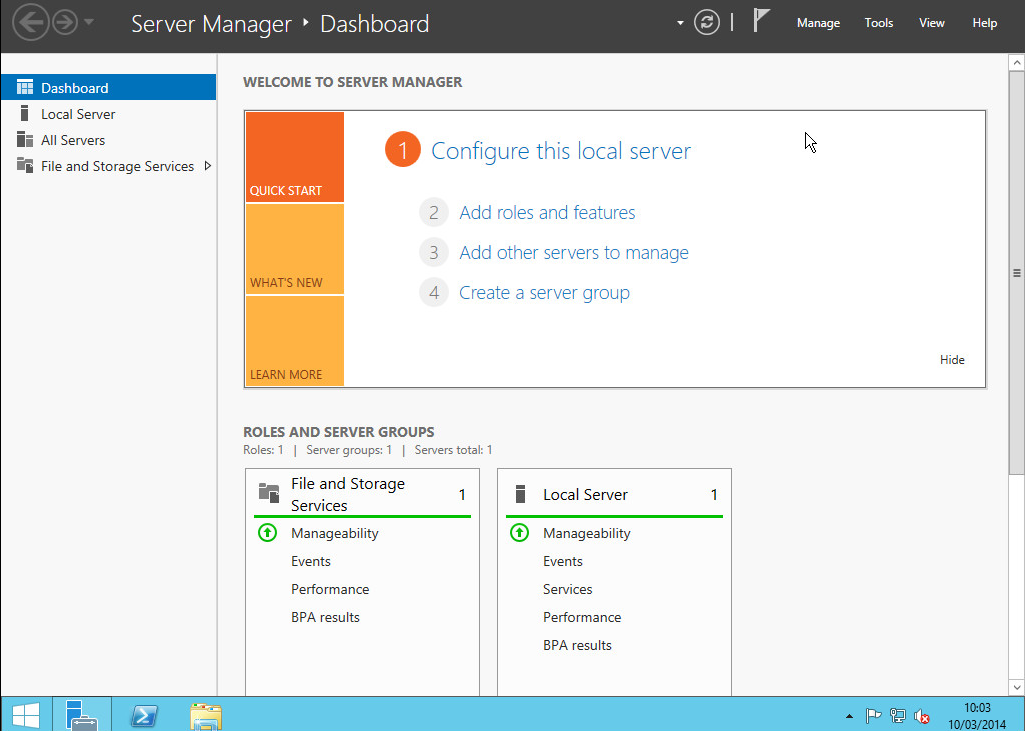Click the Dashboard grid icon
The height and width of the screenshot is (731, 1025).
click(25, 88)
